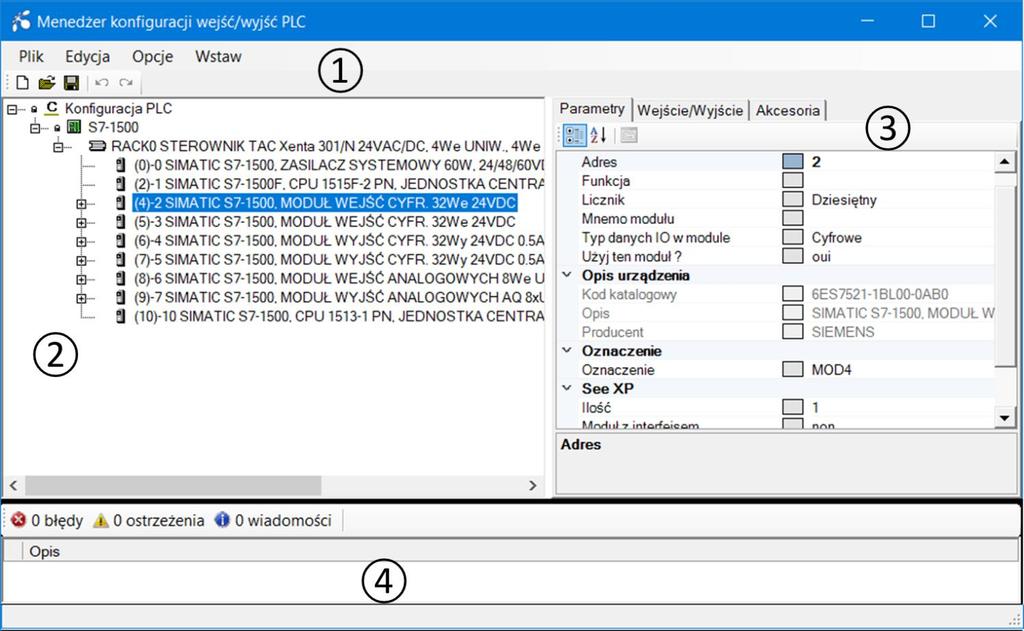The image size is (1024, 631).
Task: Save the configuration with the floppy disk icon
Action: (71, 82)
